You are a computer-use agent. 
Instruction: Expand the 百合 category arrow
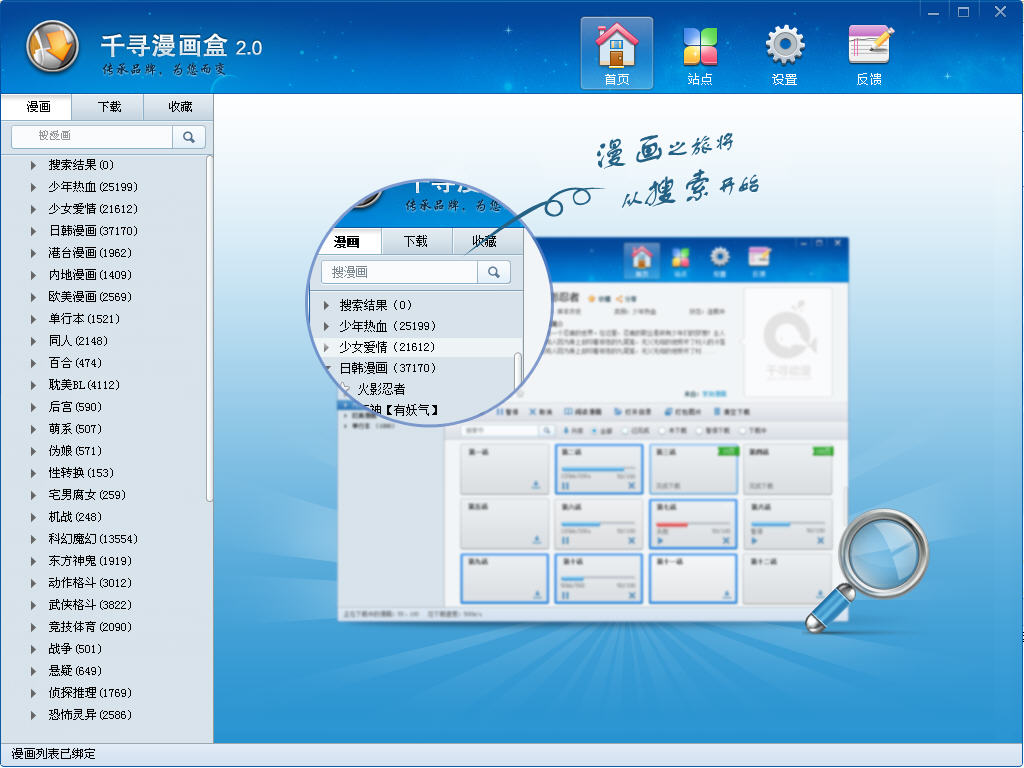click(x=33, y=363)
